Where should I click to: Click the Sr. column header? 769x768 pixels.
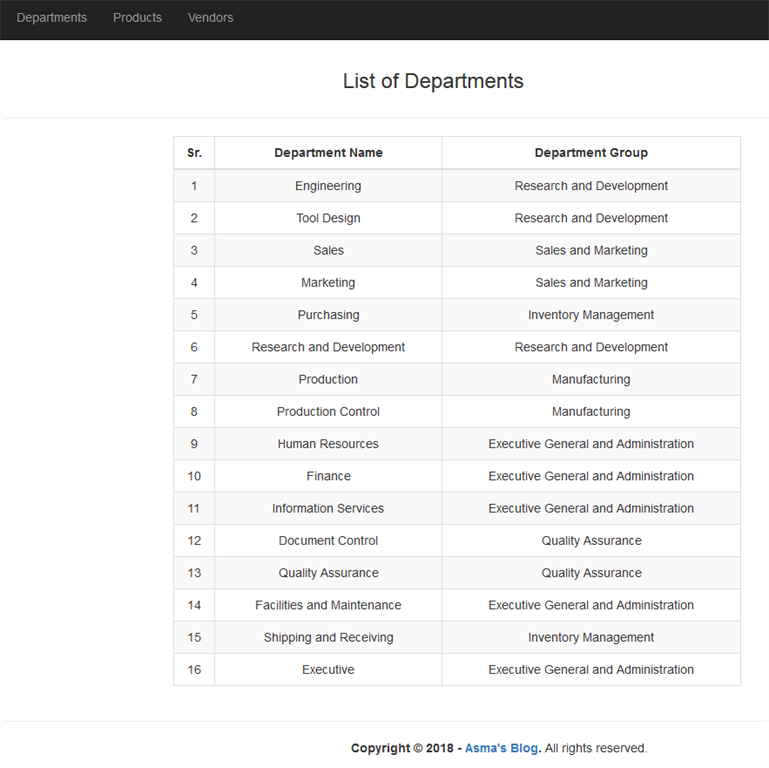[194, 153]
